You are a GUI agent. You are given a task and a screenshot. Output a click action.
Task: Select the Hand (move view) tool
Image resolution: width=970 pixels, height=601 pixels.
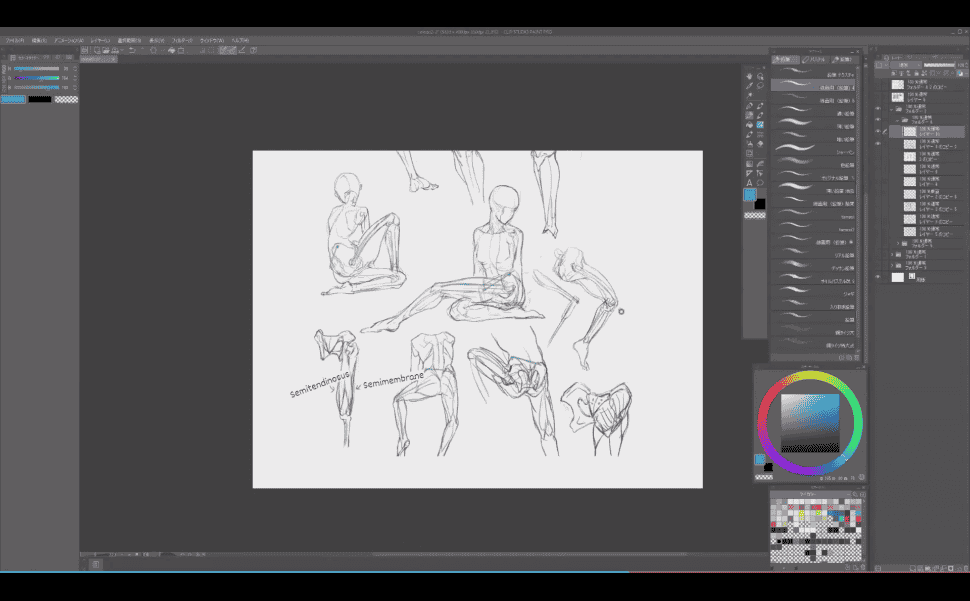[x=749, y=76]
